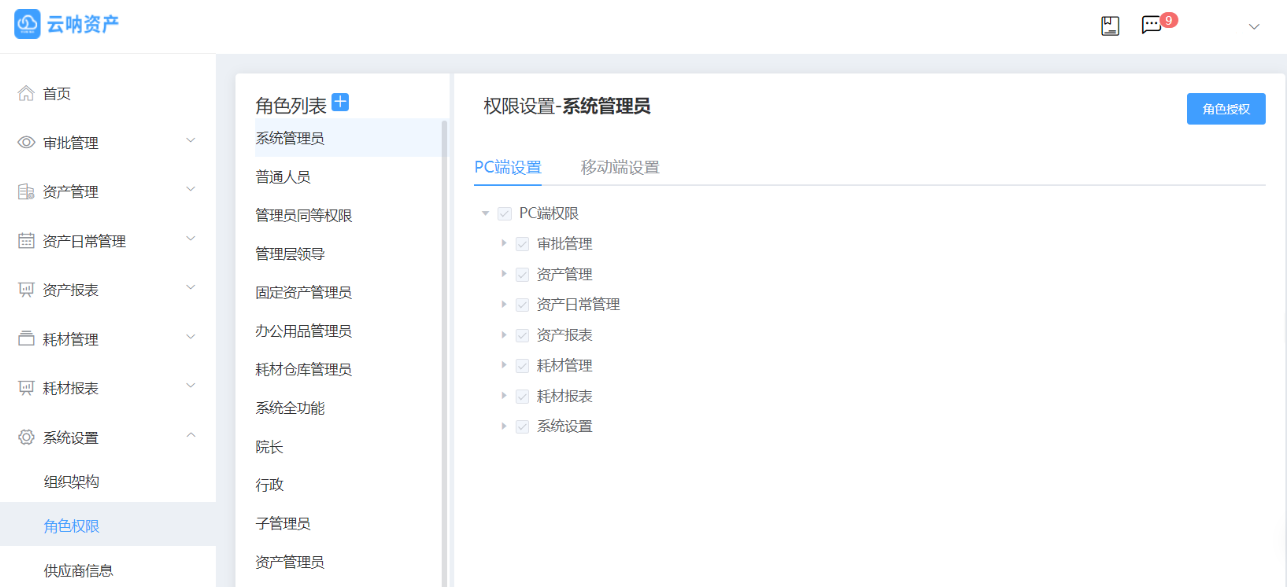Image resolution: width=1287 pixels, height=587 pixels.
Task: Click the 系统设置 gear icon
Action: (26, 437)
